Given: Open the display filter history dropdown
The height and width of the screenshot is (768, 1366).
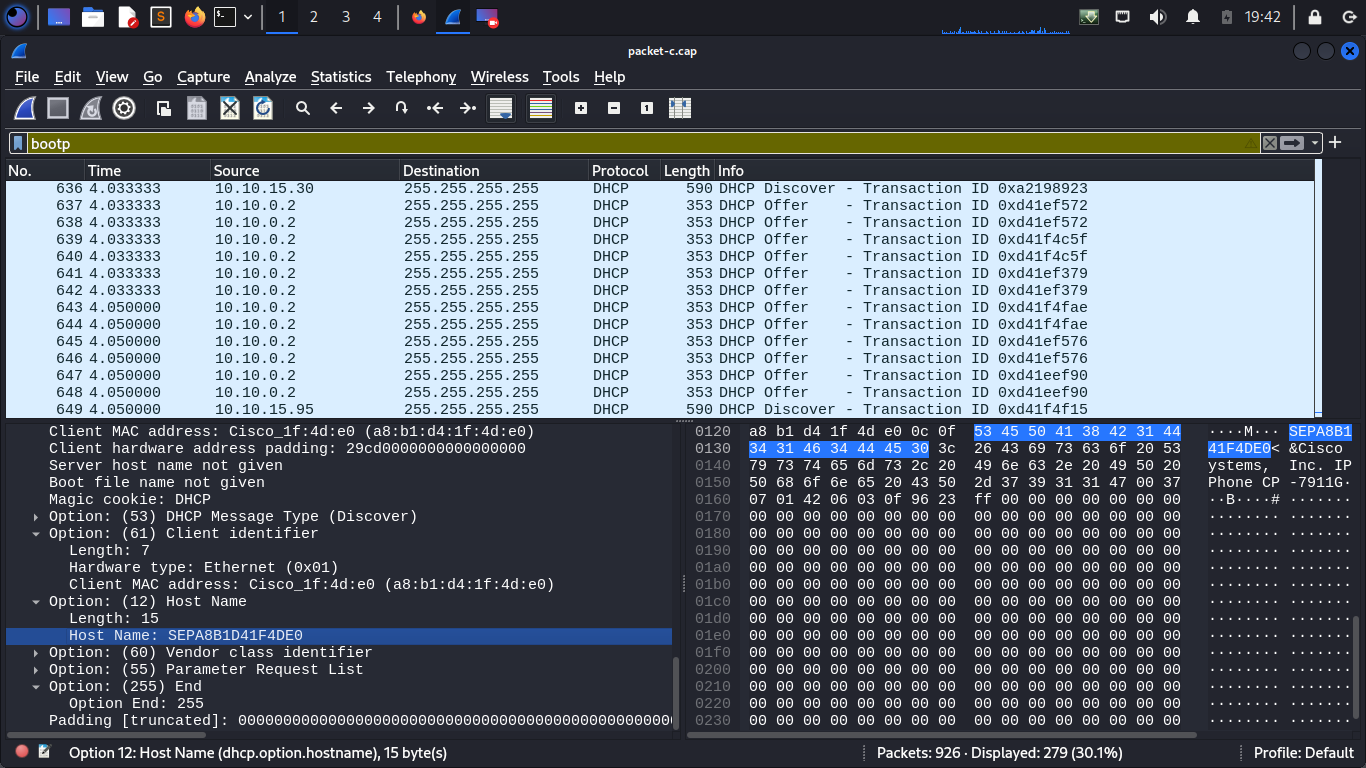Looking at the screenshot, I should pos(1316,143).
